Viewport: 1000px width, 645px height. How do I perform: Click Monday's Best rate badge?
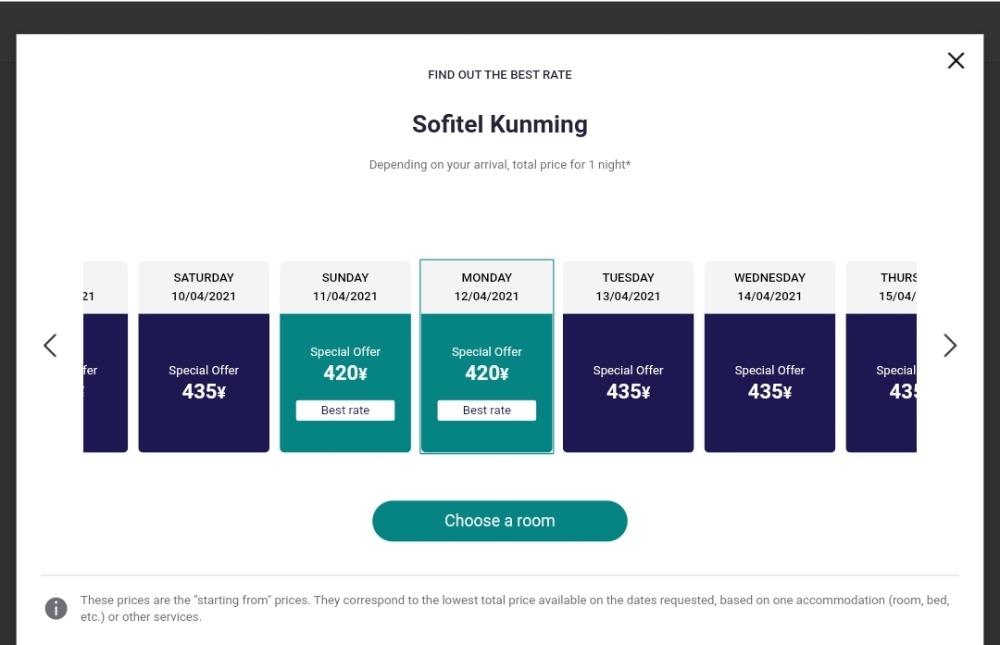[487, 410]
